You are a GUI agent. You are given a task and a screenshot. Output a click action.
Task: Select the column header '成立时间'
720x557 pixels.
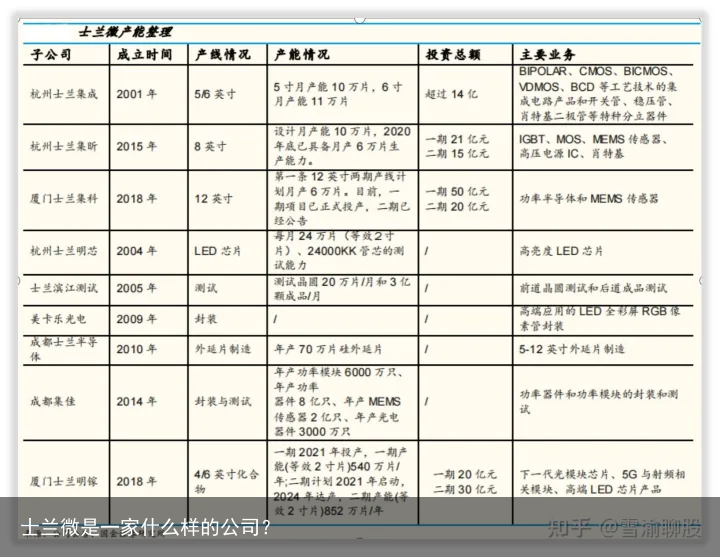click(144, 55)
